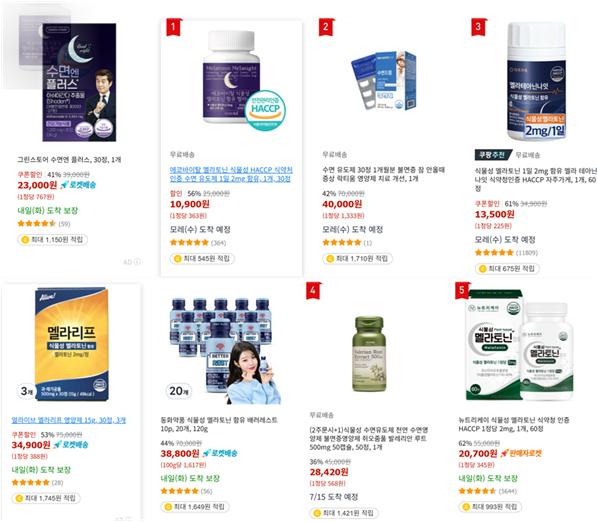Click the HACCP certification badge on melatonin bottle

[265, 110]
